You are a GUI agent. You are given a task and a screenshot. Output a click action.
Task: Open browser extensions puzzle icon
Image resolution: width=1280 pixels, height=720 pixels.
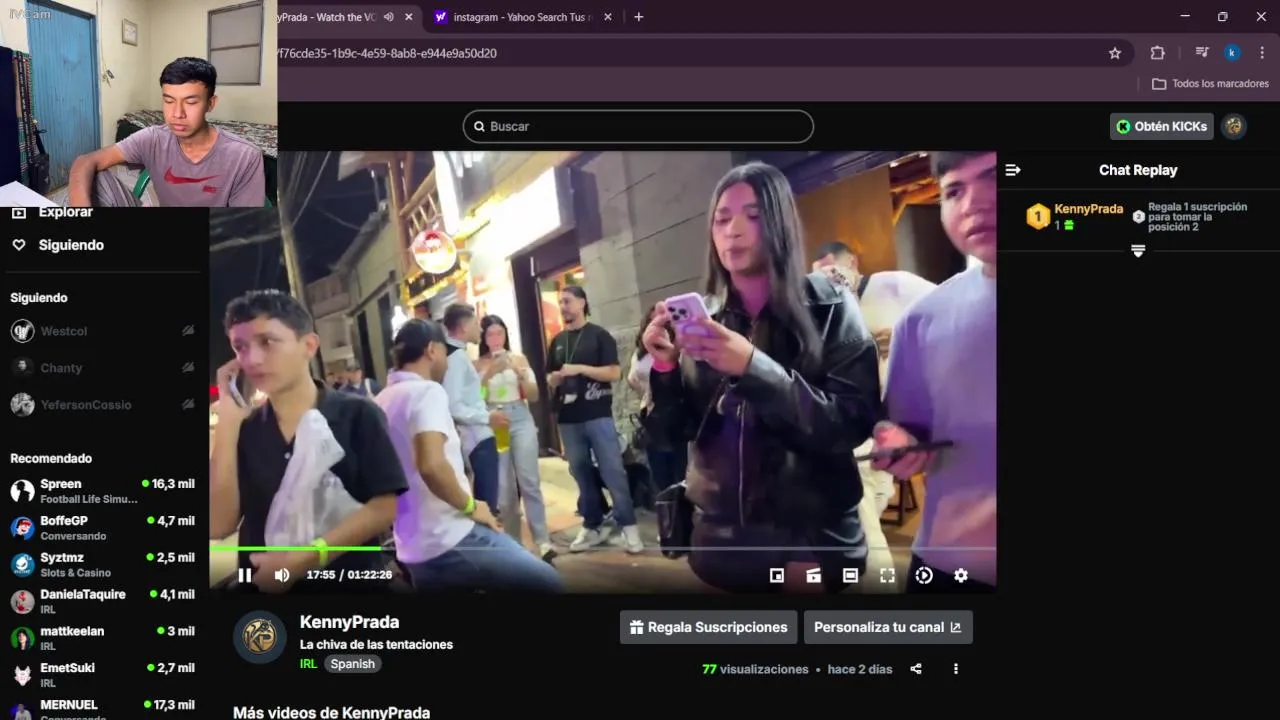click(x=1158, y=53)
